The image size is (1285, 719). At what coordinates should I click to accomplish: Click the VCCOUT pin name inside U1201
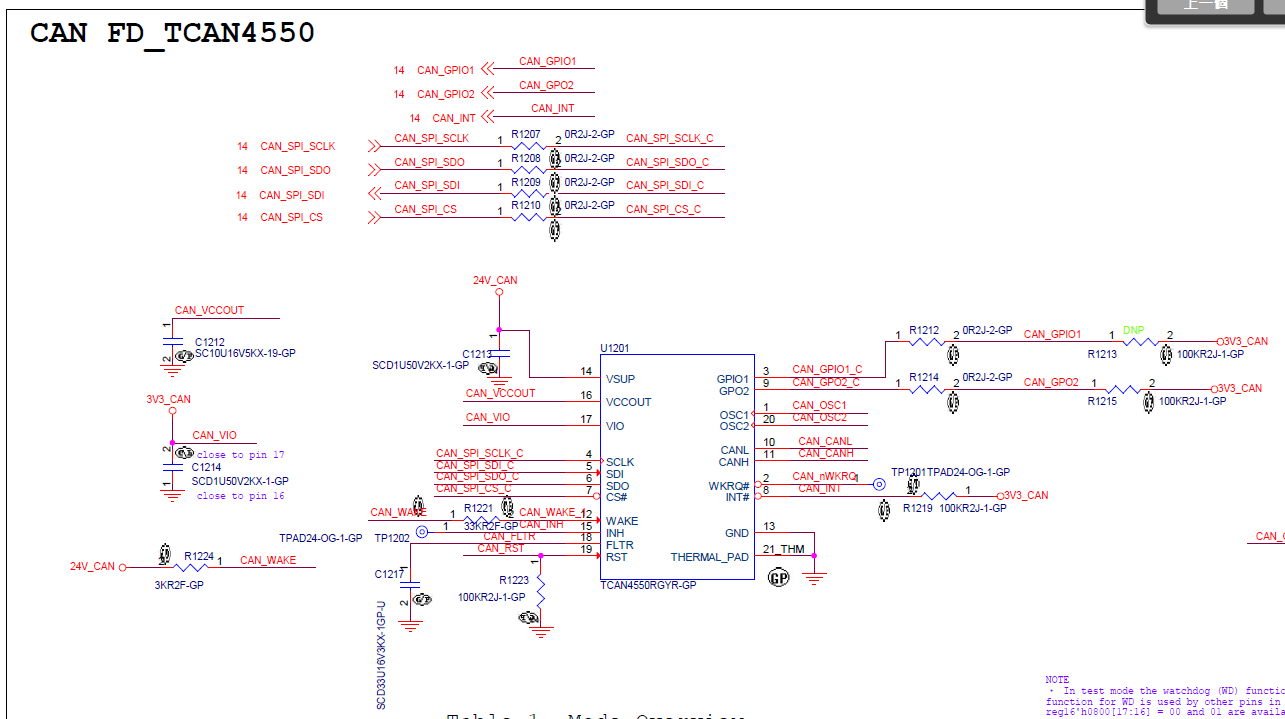click(628, 402)
